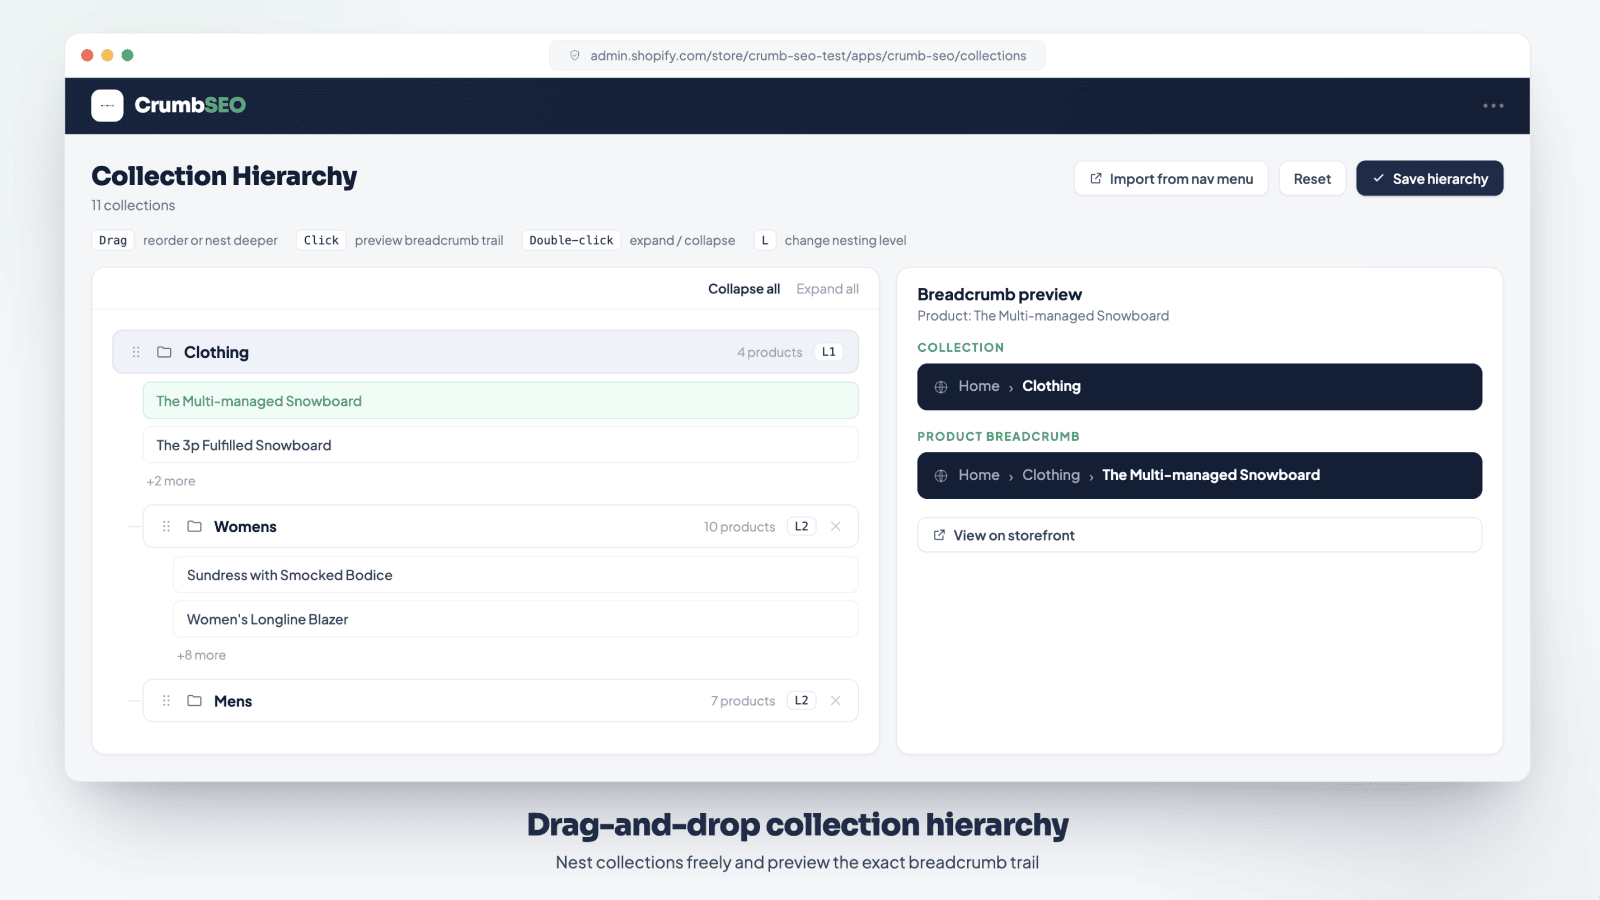Click the Collection Hierarchy page title
The image size is (1600, 900).
point(224,176)
